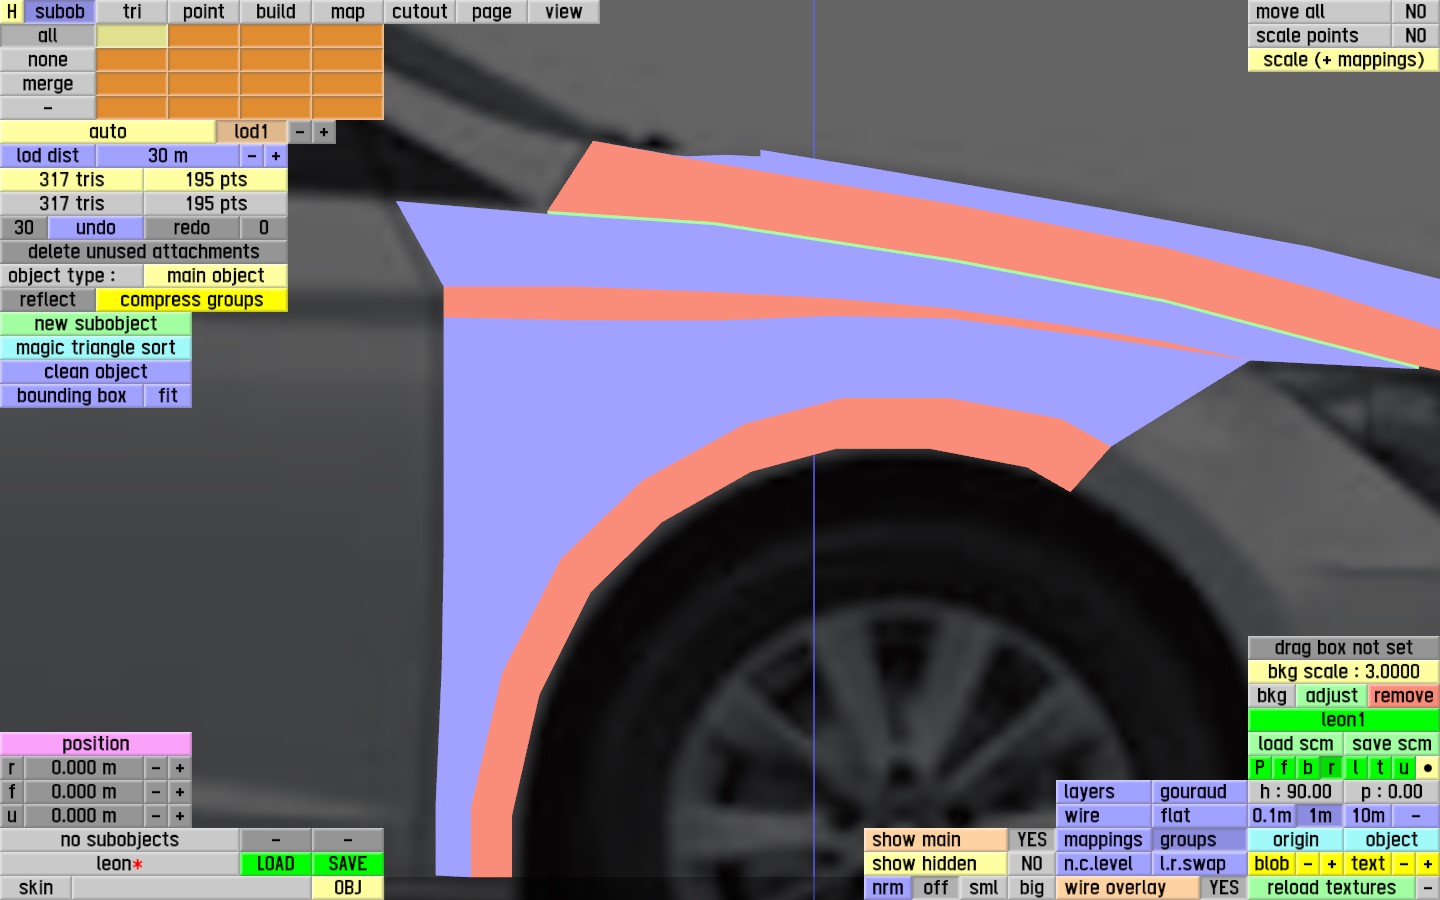Toggle show main YES button
1440x900 pixels.
1032,840
